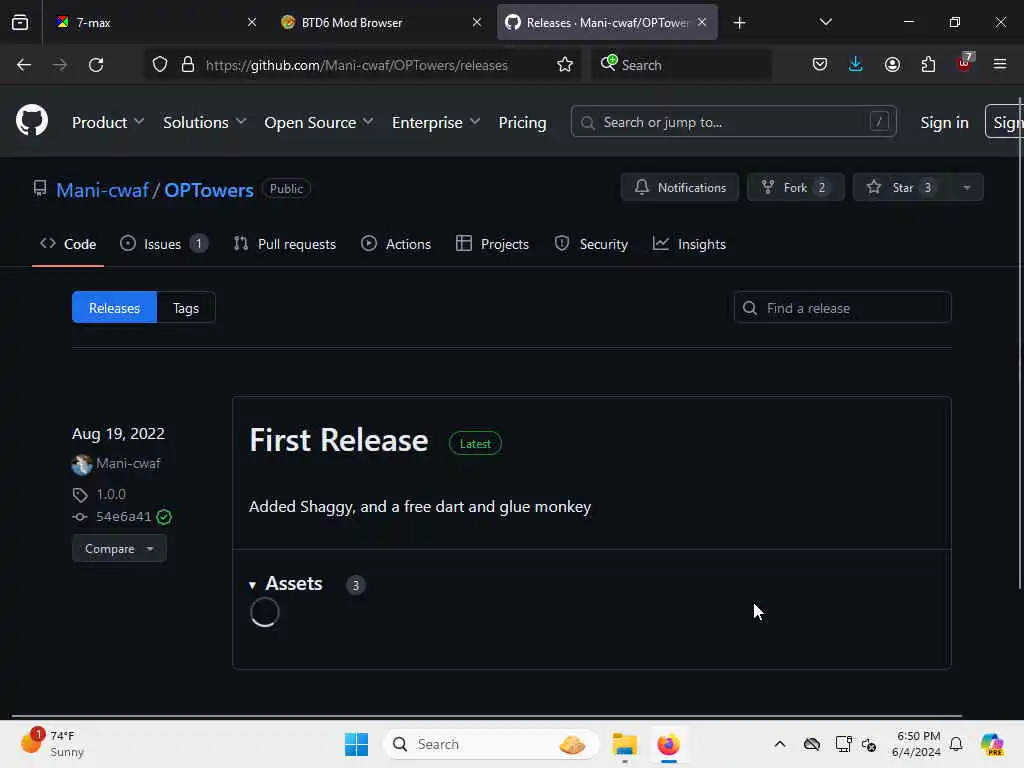Click the Pricing link

[522, 122]
